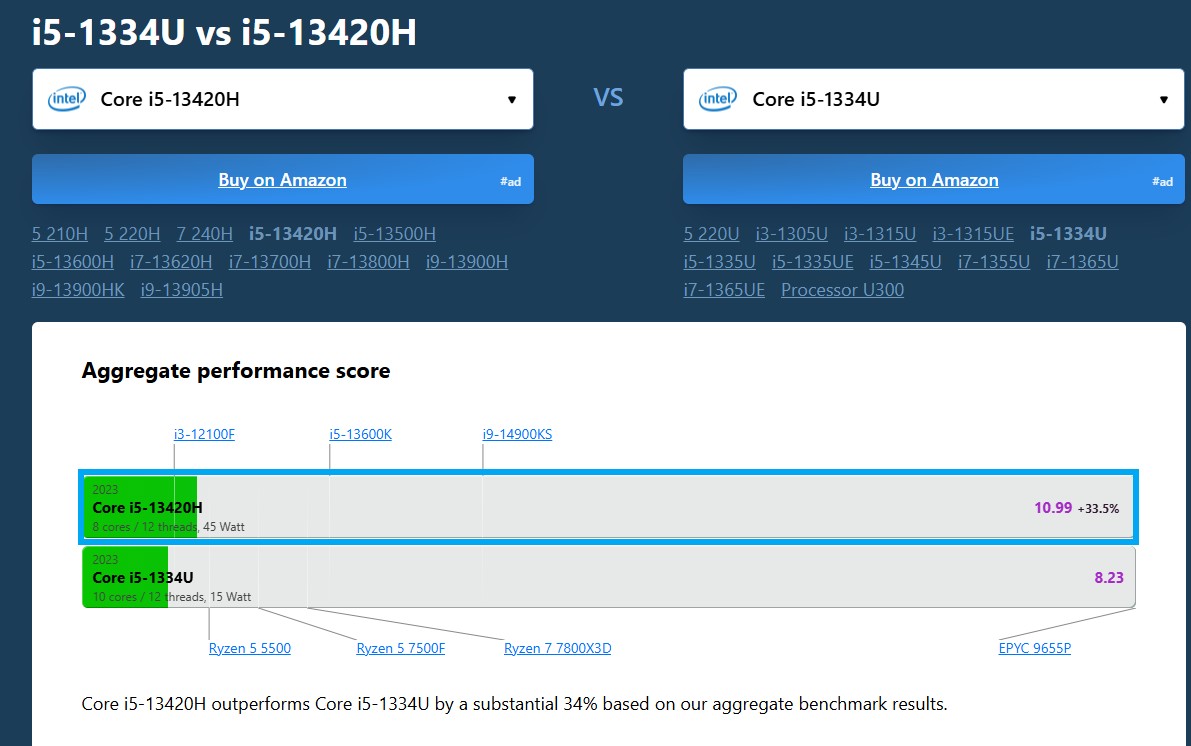The height and width of the screenshot is (746, 1191).
Task: Select the Core i5-13420H green performance bar
Action: pyautogui.click(x=140, y=507)
